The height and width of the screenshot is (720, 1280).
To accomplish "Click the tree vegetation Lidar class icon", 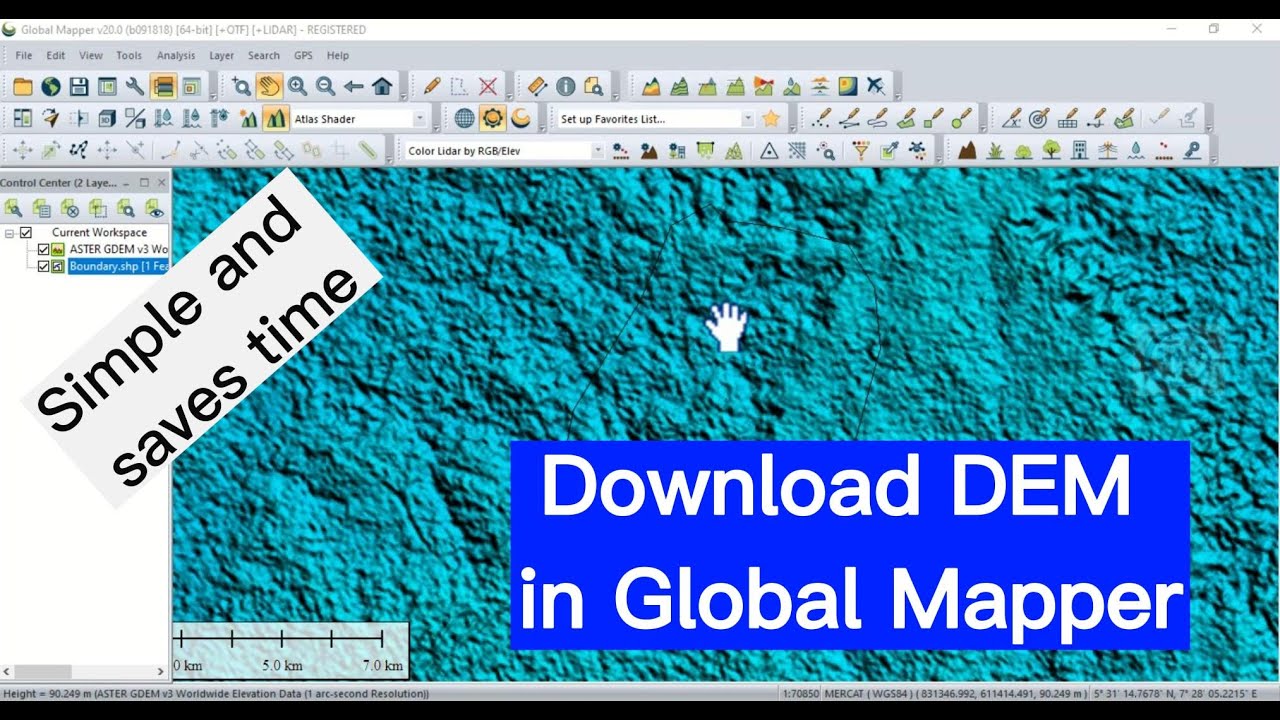I will 1051,150.
